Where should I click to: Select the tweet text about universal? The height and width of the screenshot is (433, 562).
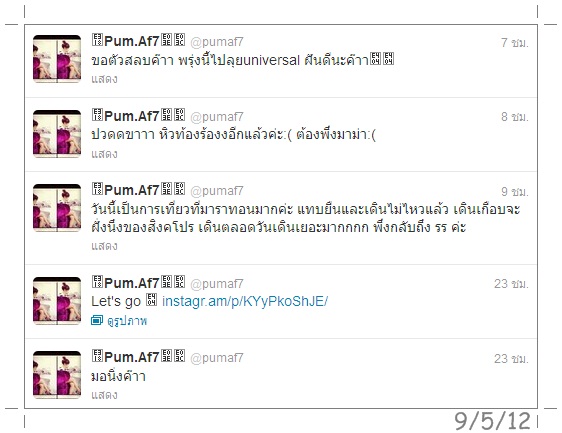tap(243, 60)
